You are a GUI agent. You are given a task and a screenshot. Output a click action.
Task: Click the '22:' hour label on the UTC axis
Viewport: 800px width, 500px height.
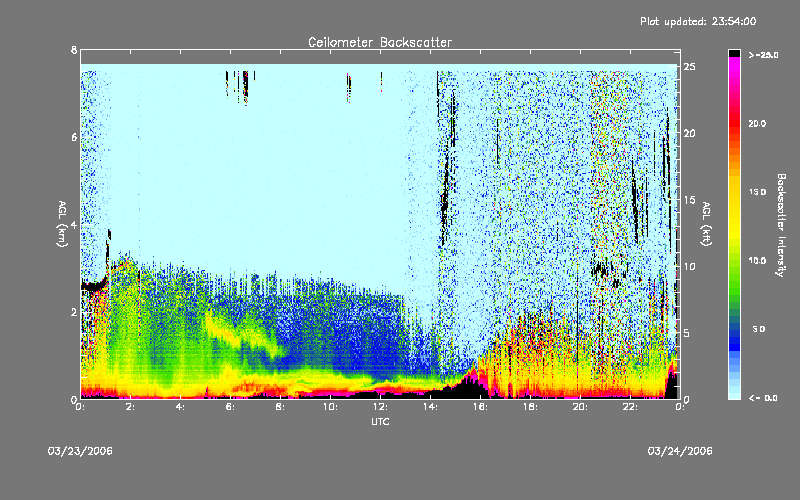pos(630,407)
